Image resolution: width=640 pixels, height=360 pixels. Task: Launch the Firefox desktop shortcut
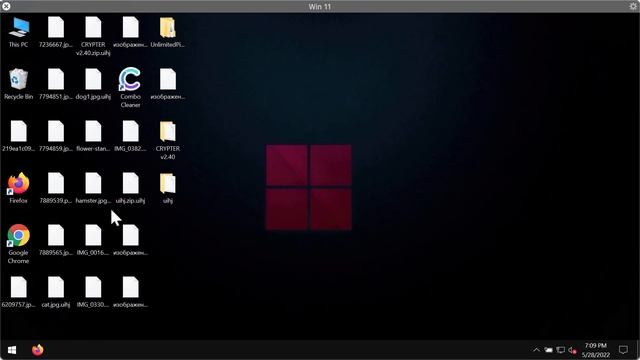click(18, 189)
